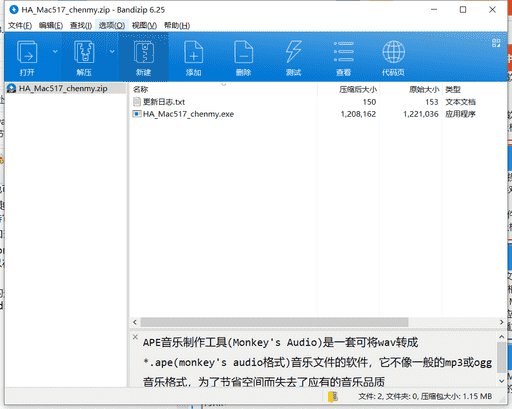This screenshot has width=512, height=409.
Task: Click the 测试 (Test) lightning icon
Action: [293, 52]
